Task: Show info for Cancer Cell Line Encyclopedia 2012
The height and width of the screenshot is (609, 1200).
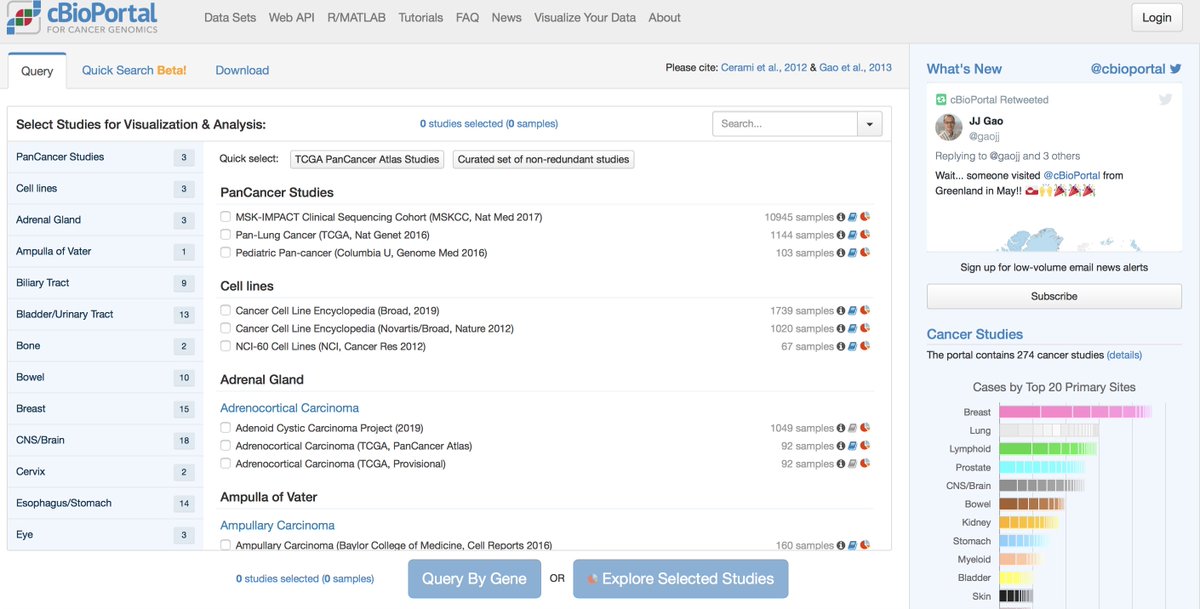Action: [841, 329]
